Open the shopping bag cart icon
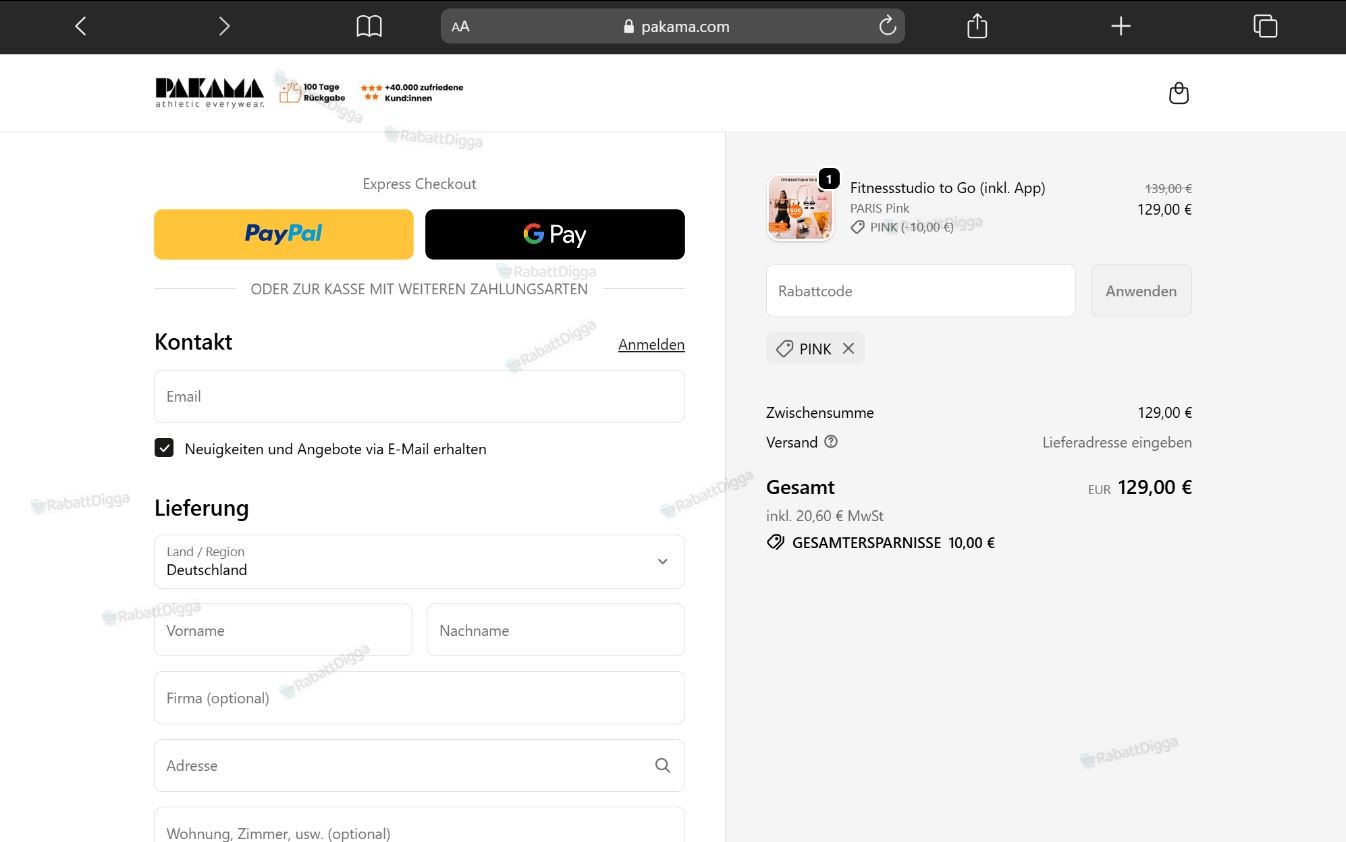Viewport: 1346px width, 842px height. 1179,93
